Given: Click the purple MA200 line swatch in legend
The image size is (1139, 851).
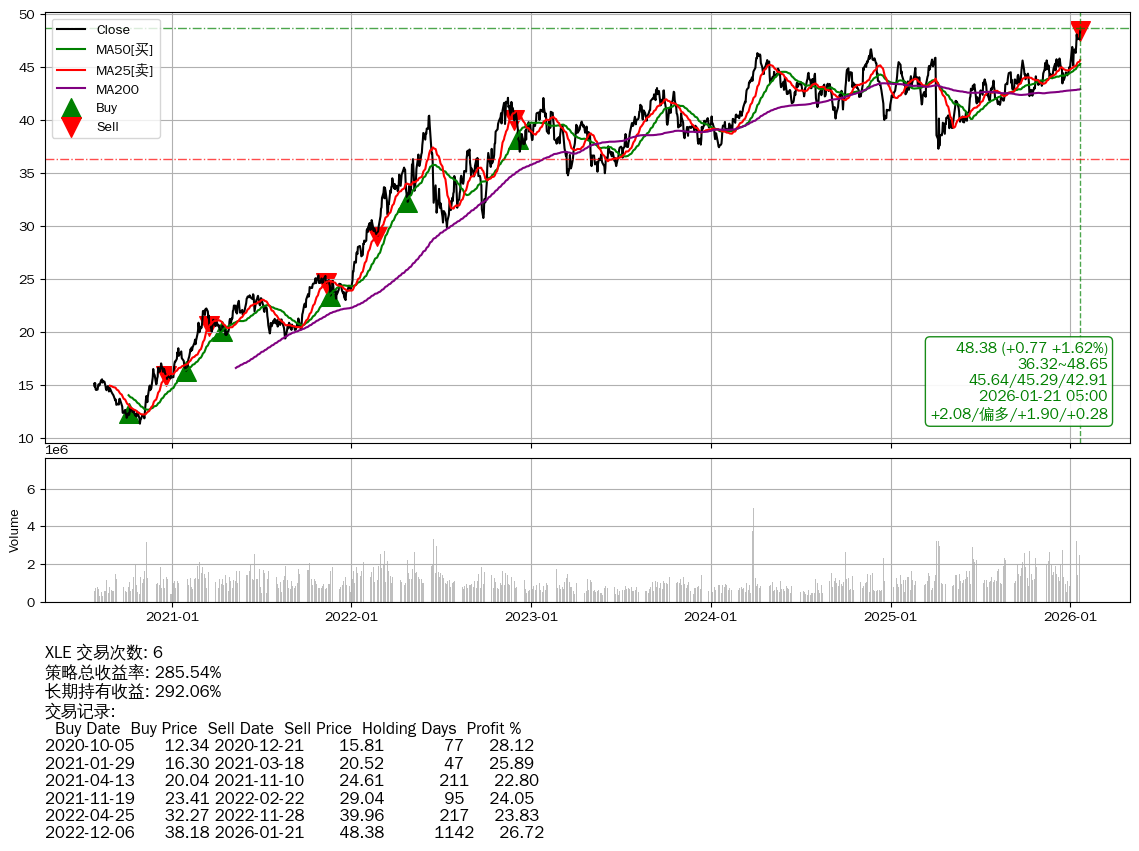Looking at the screenshot, I should pos(71,90).
